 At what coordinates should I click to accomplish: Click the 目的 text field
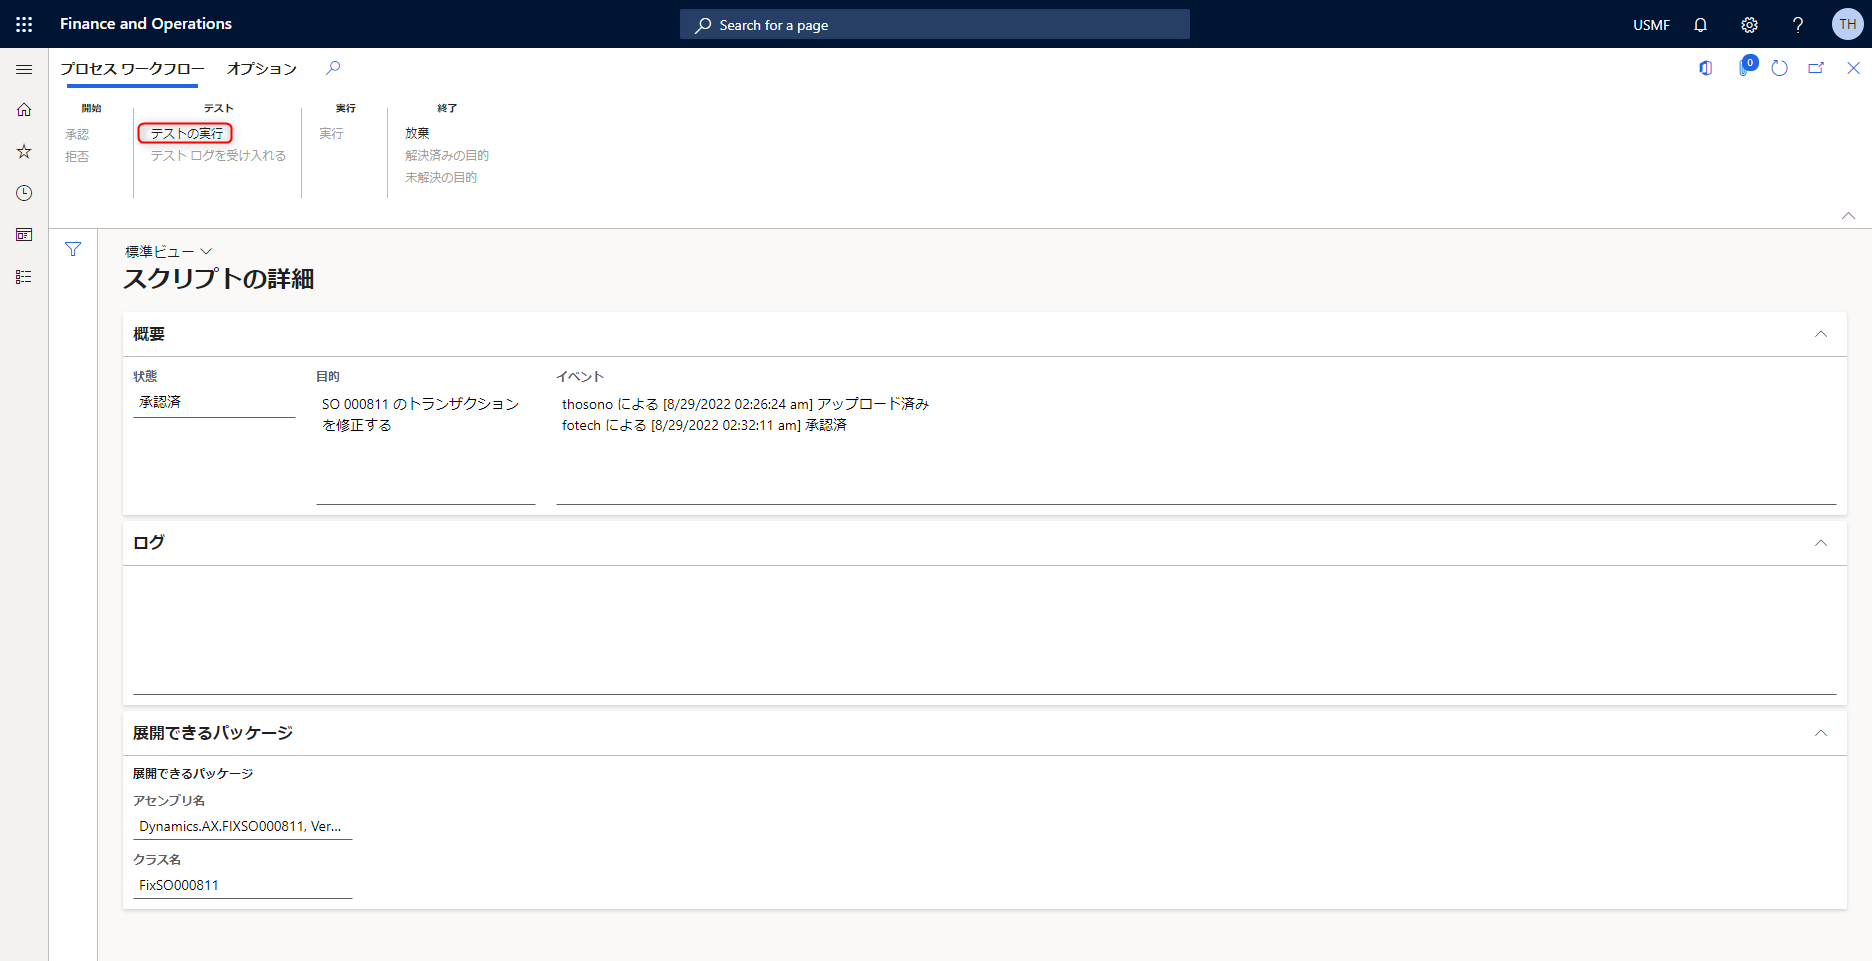click(426, 447)
